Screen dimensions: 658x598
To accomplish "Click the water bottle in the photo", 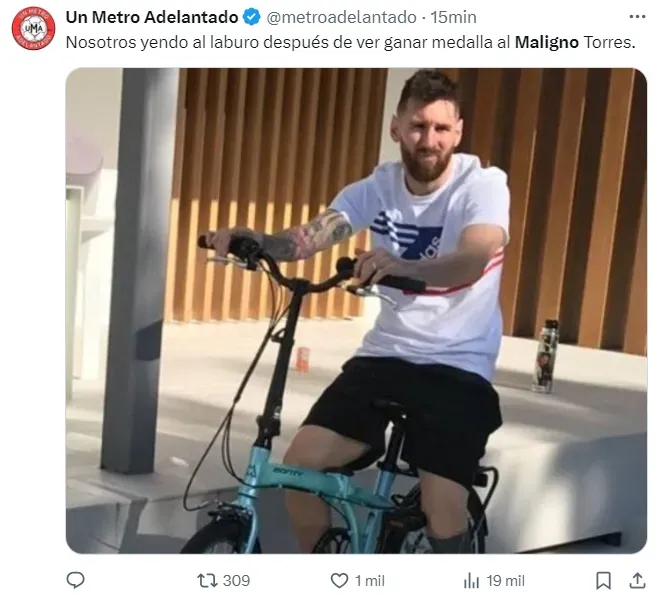I will pyautogui.click(x=544, y=356).
